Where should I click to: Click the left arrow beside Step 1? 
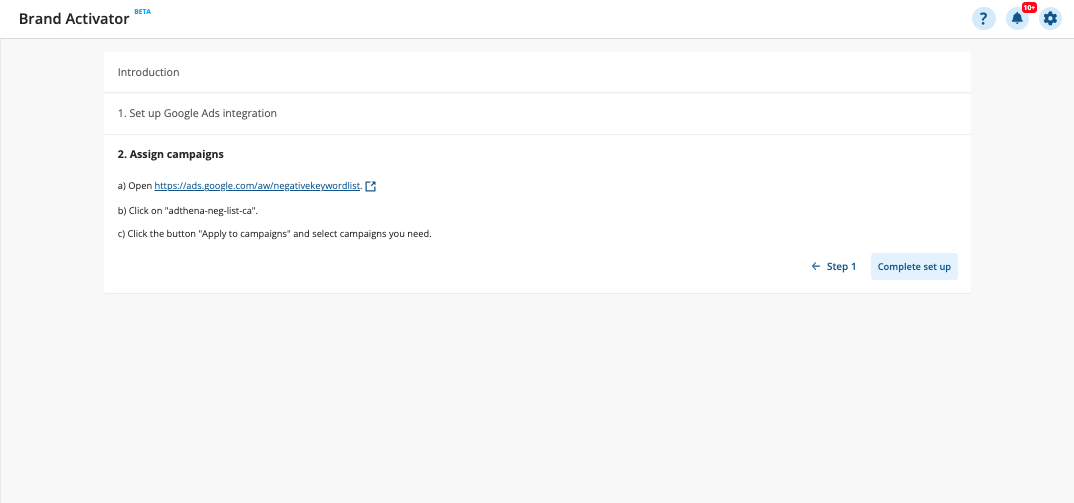(815, 267)
